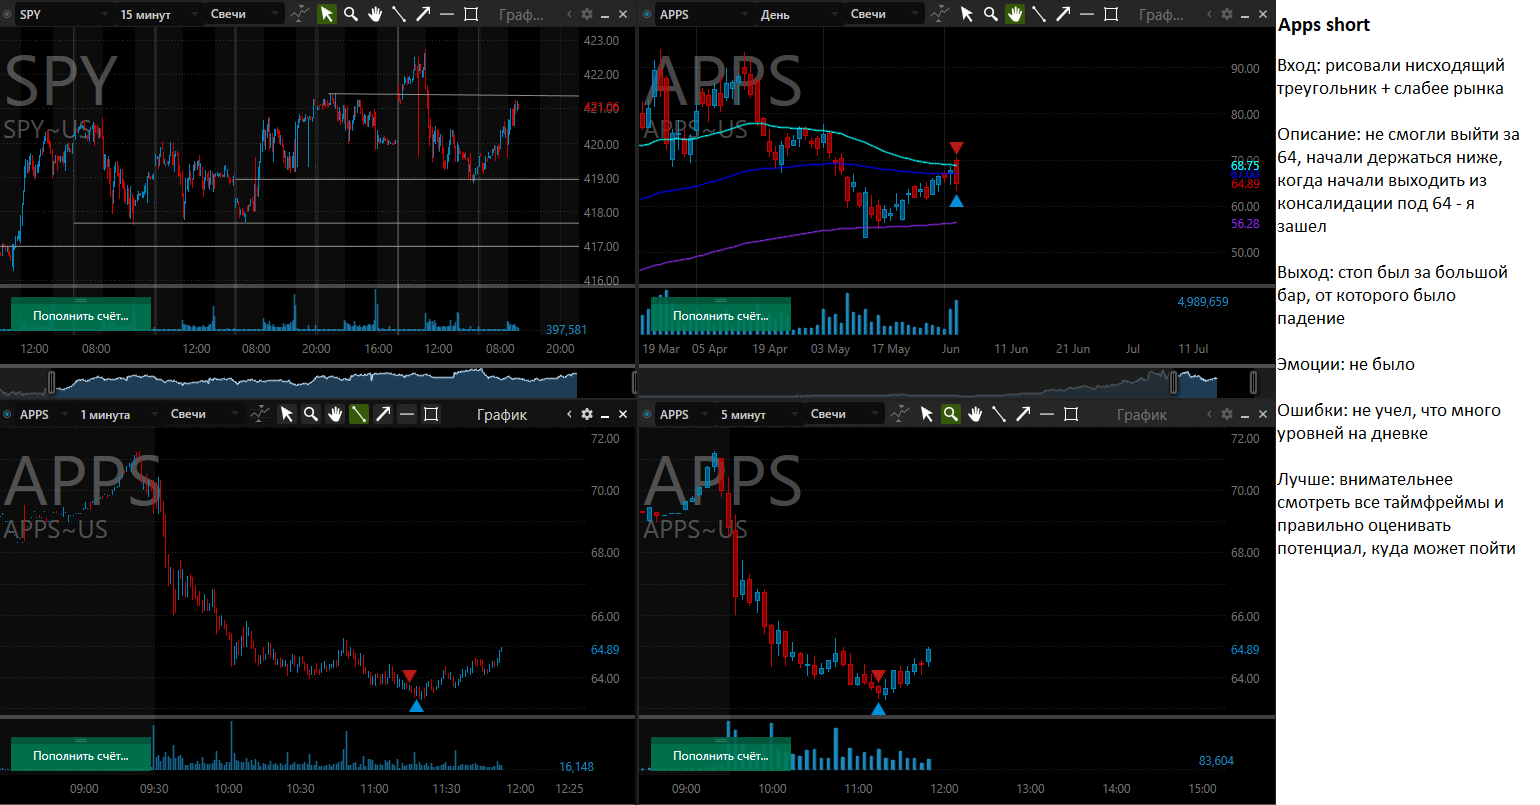Click the 'Граф...' title of APPS daily chart
This screenshot has width=1540, height=805.
(1161, 14)
